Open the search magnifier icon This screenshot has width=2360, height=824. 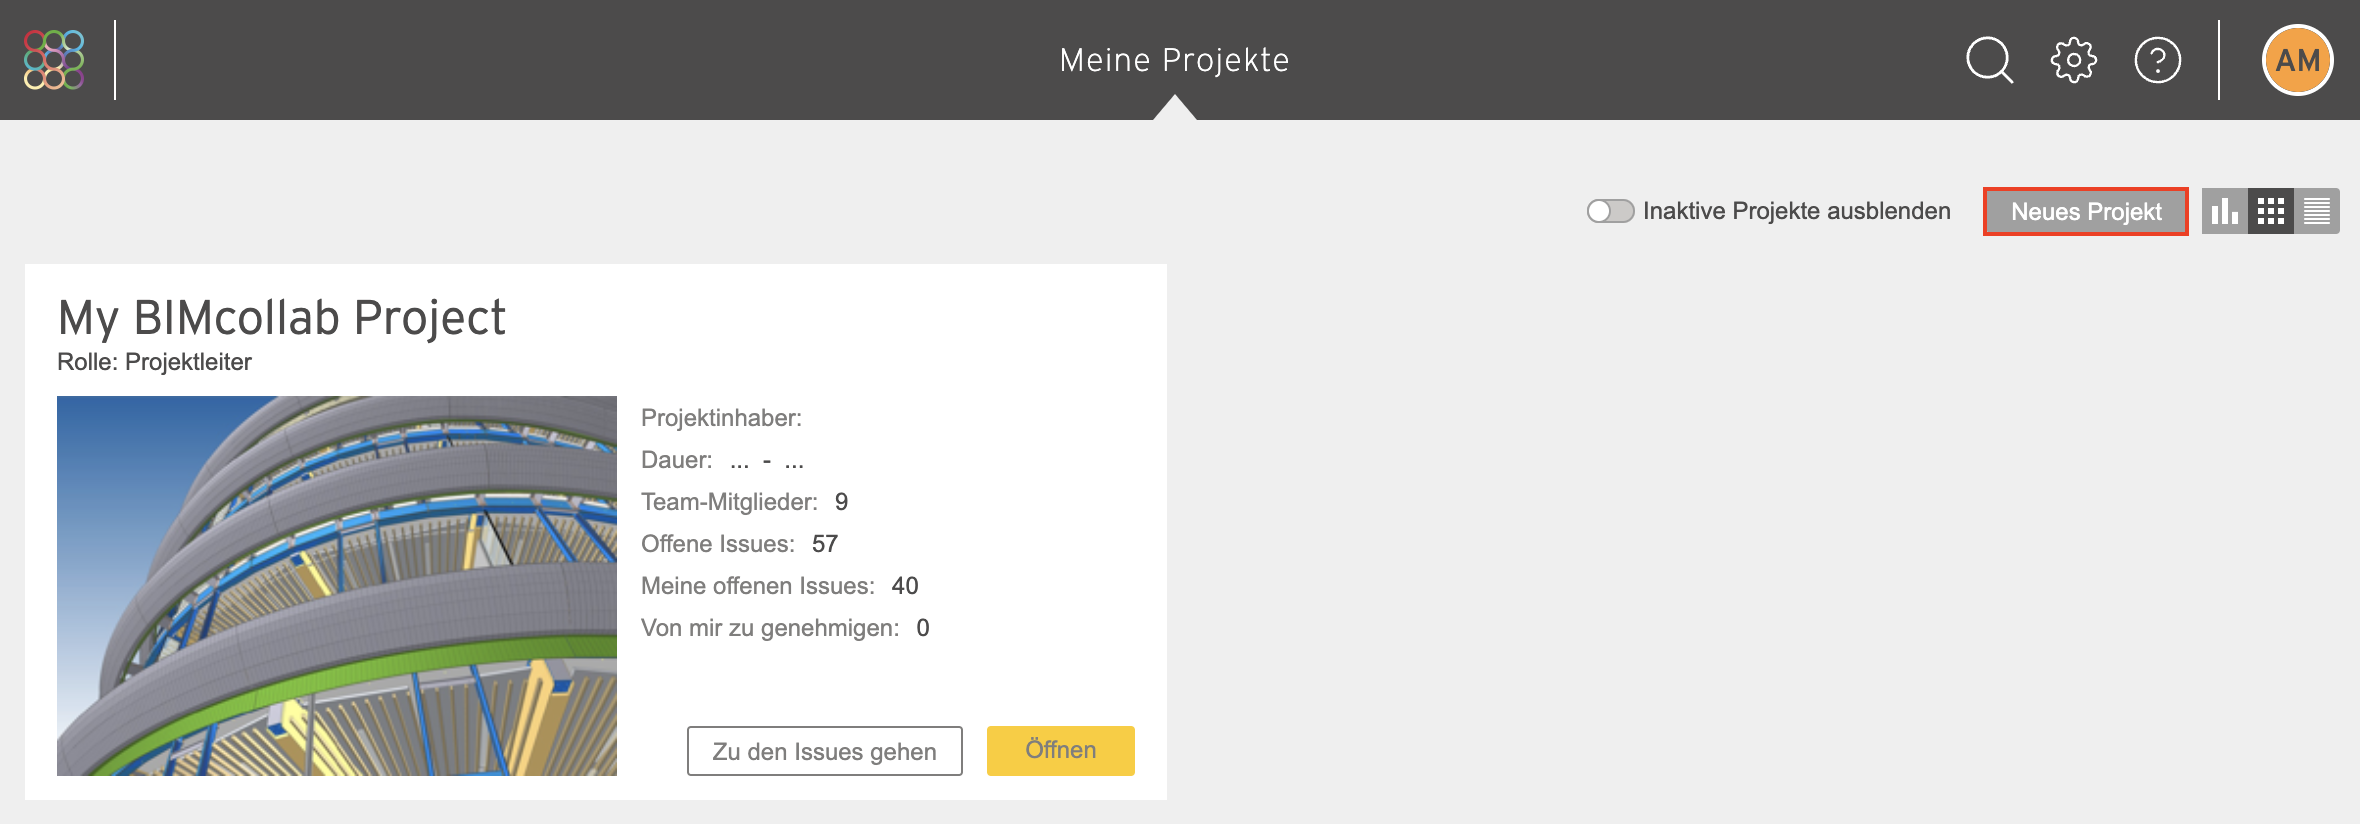(x=1989, y=60)
